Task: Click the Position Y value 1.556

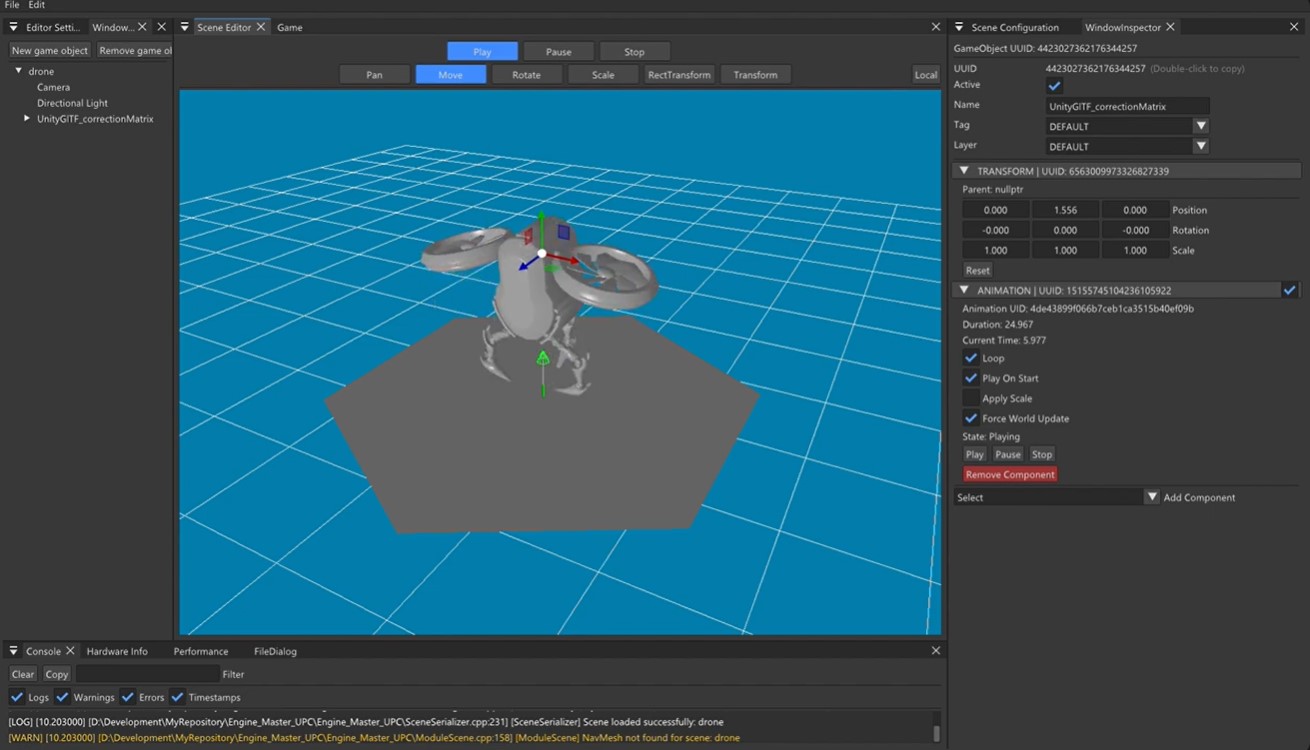Action: [1065, 210]
